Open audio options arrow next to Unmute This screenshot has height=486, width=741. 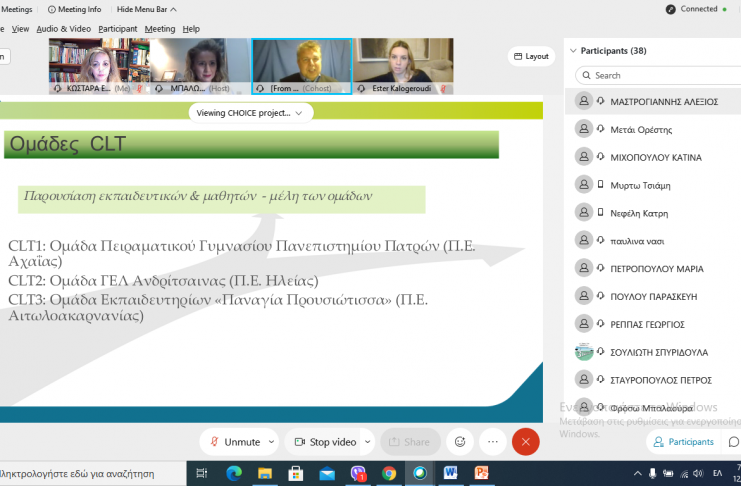coord(270,442)
